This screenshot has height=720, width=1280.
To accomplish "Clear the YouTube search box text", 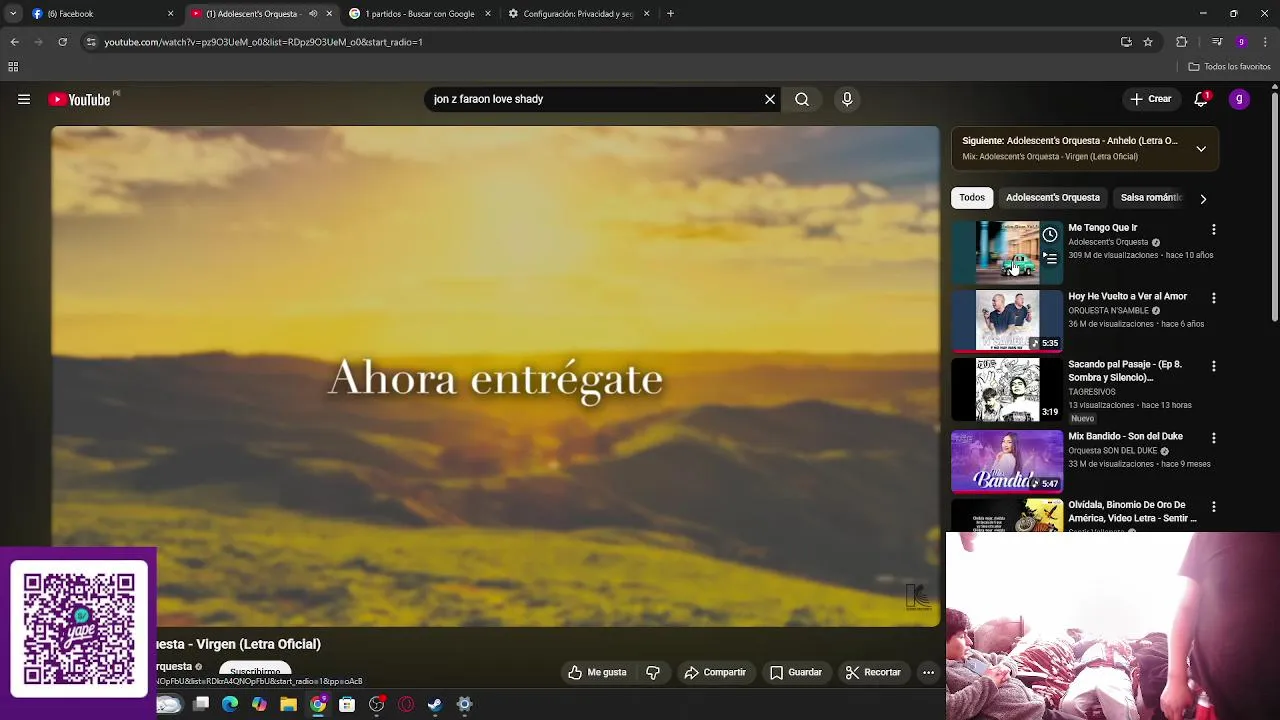I will (x=770, y=99).
